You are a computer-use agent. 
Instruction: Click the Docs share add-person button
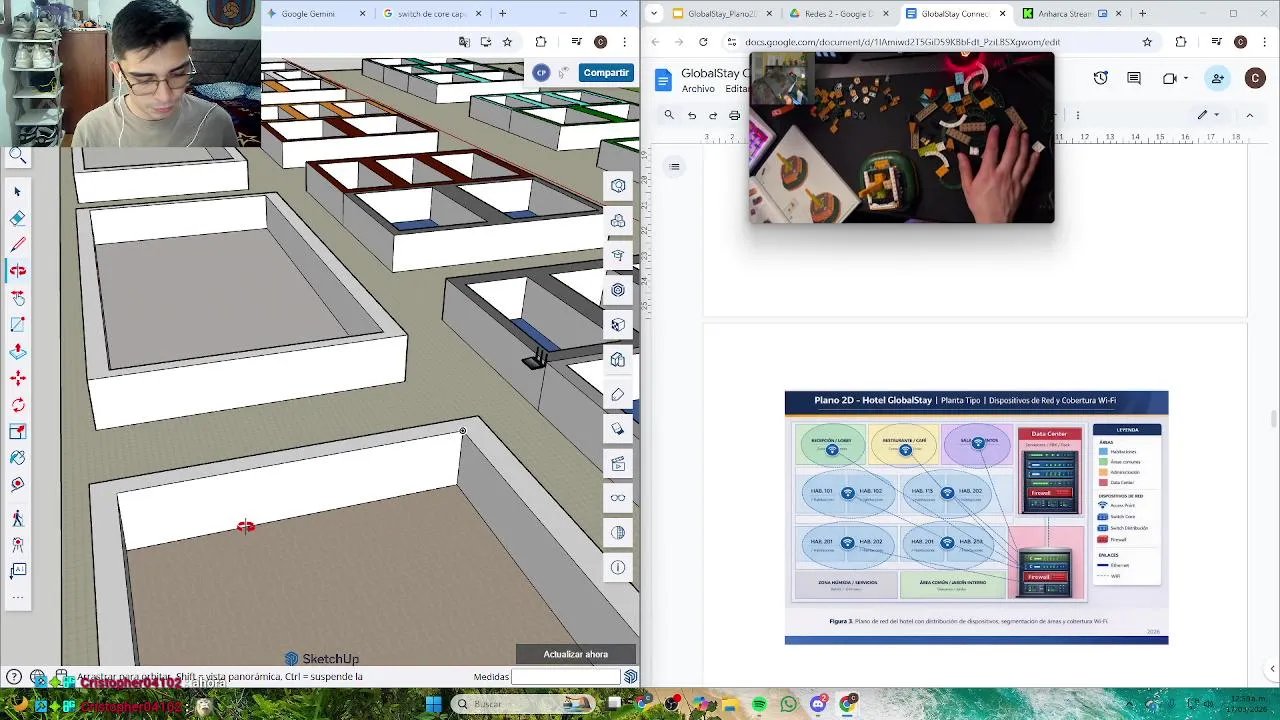[1217, 78]
